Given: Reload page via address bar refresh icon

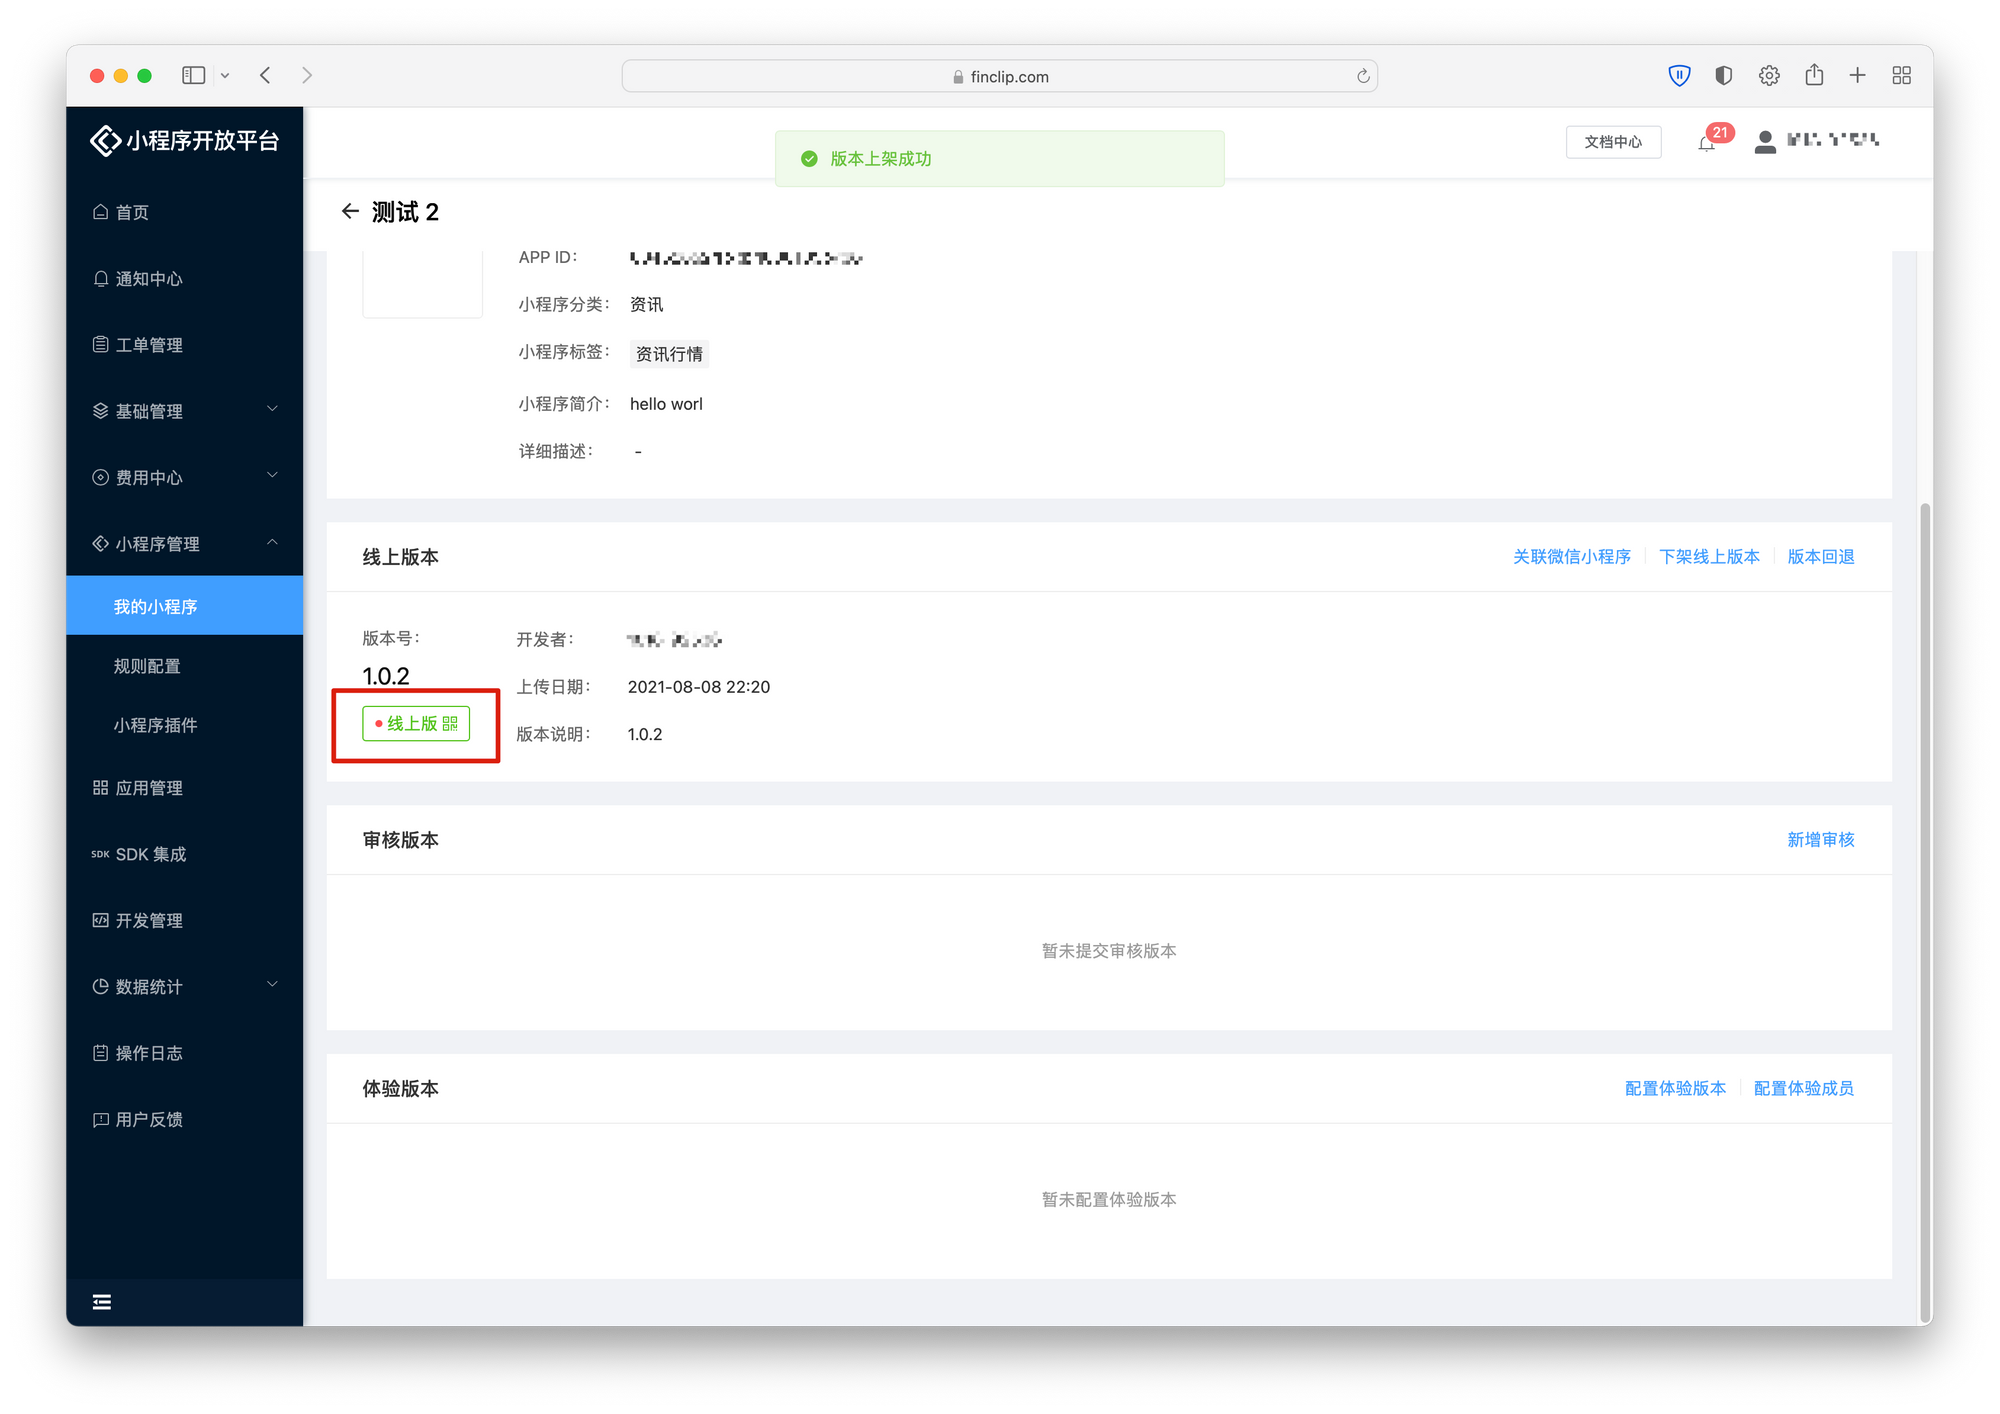Looking at the screenshot, I should coord(1362,76).
